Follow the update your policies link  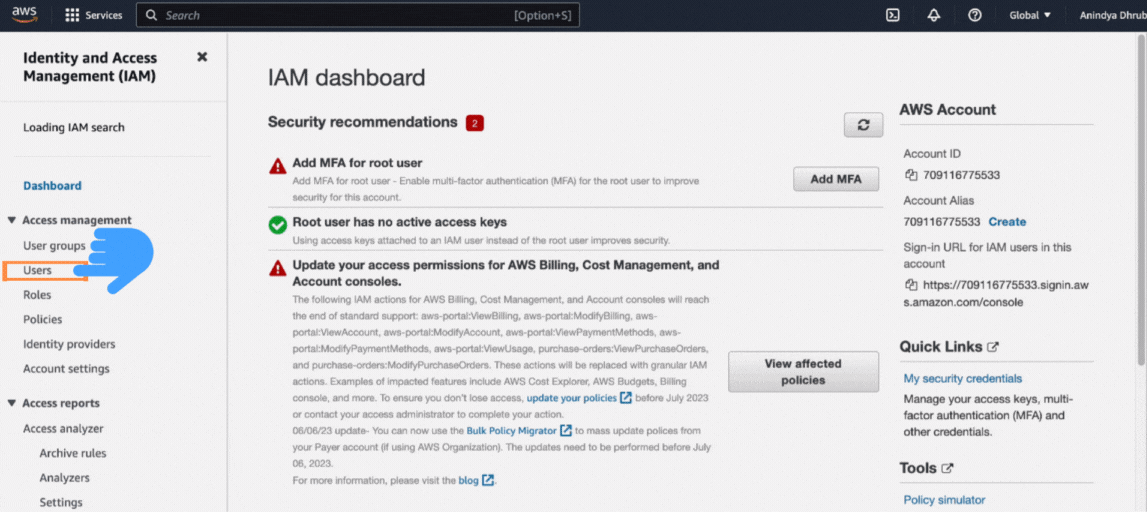(571, 399)
